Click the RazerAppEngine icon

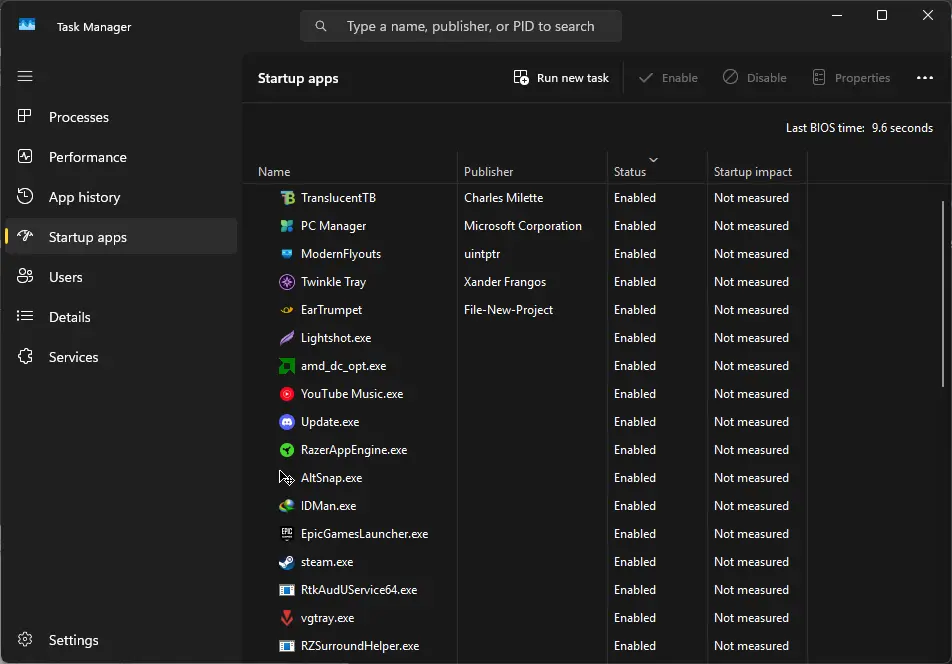tap(287, 450)
